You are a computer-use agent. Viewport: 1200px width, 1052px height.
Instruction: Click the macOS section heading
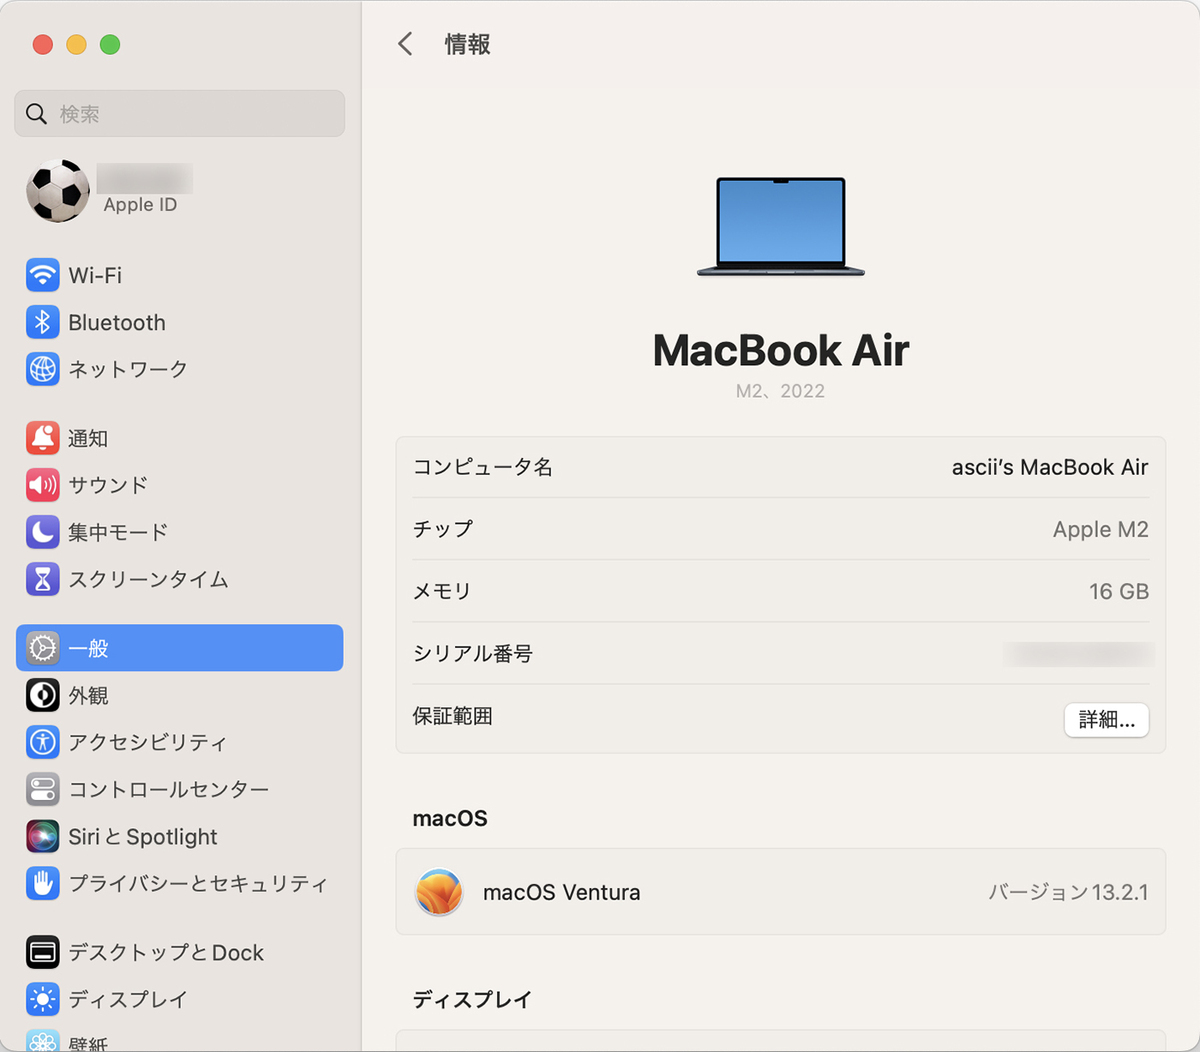pos(450,818)
